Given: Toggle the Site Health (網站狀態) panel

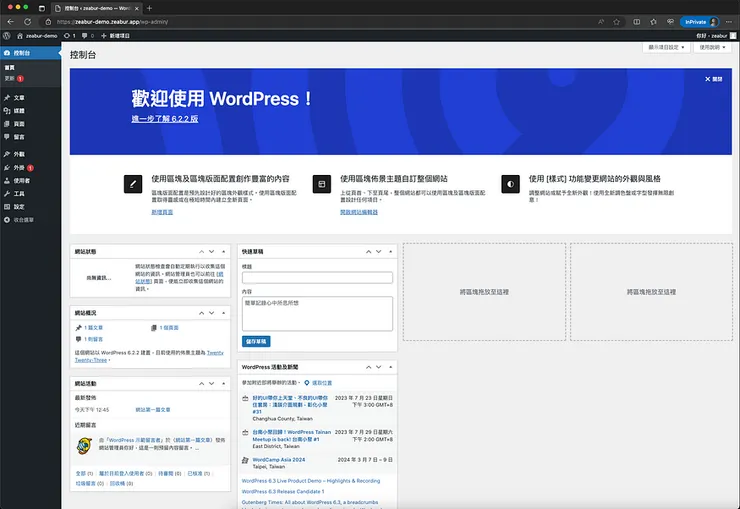Looking at the screenshot, I should (x=224, y=251).
